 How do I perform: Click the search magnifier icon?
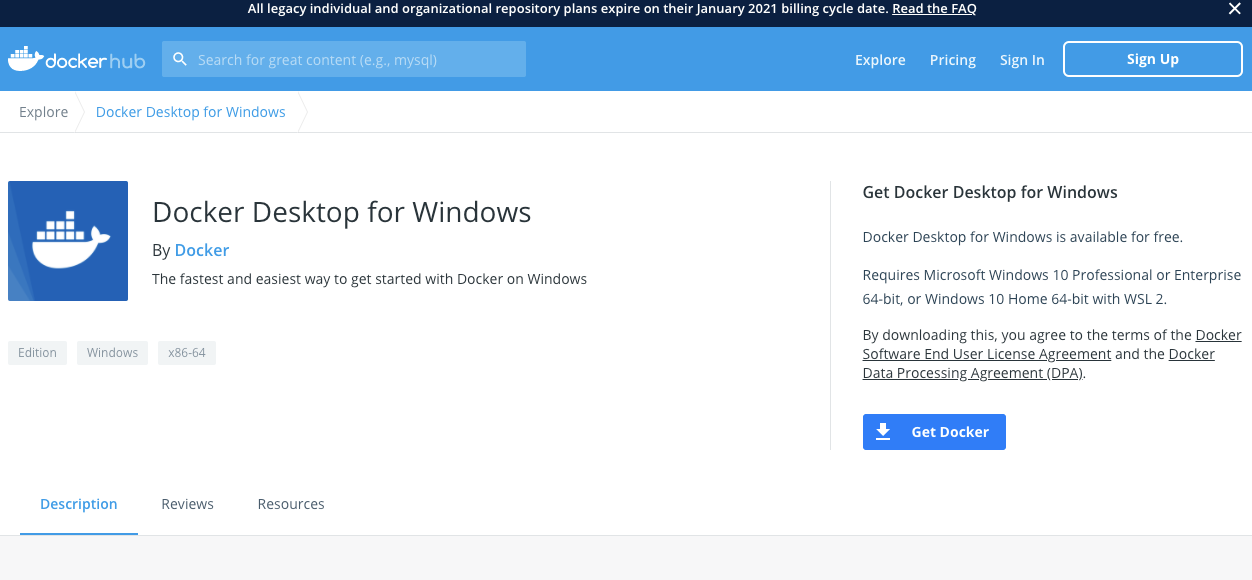(x=180, y=59)
